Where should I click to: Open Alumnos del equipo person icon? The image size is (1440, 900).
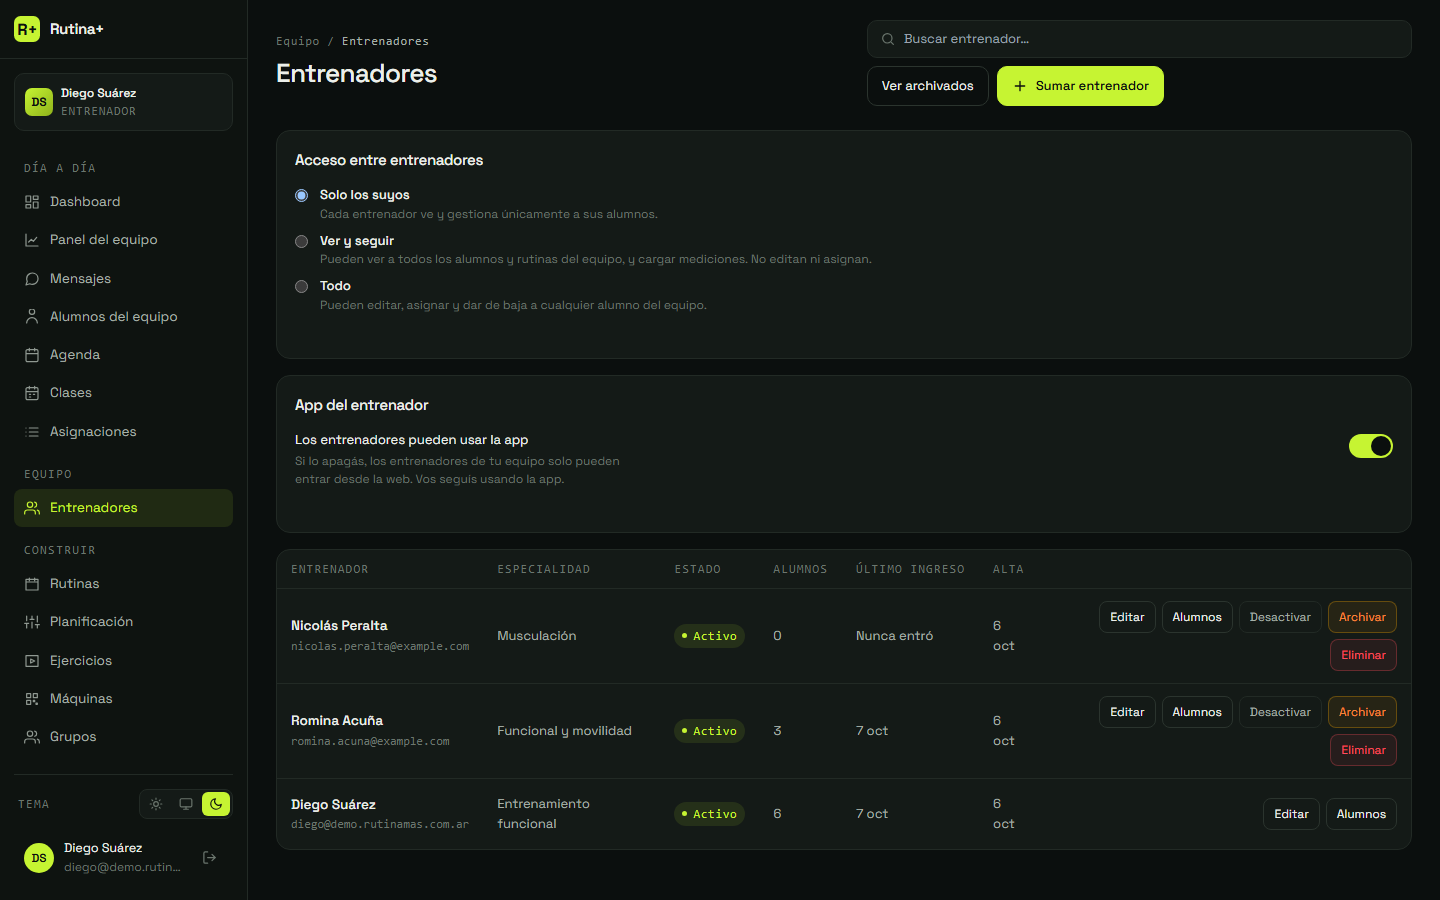[32, 317]
